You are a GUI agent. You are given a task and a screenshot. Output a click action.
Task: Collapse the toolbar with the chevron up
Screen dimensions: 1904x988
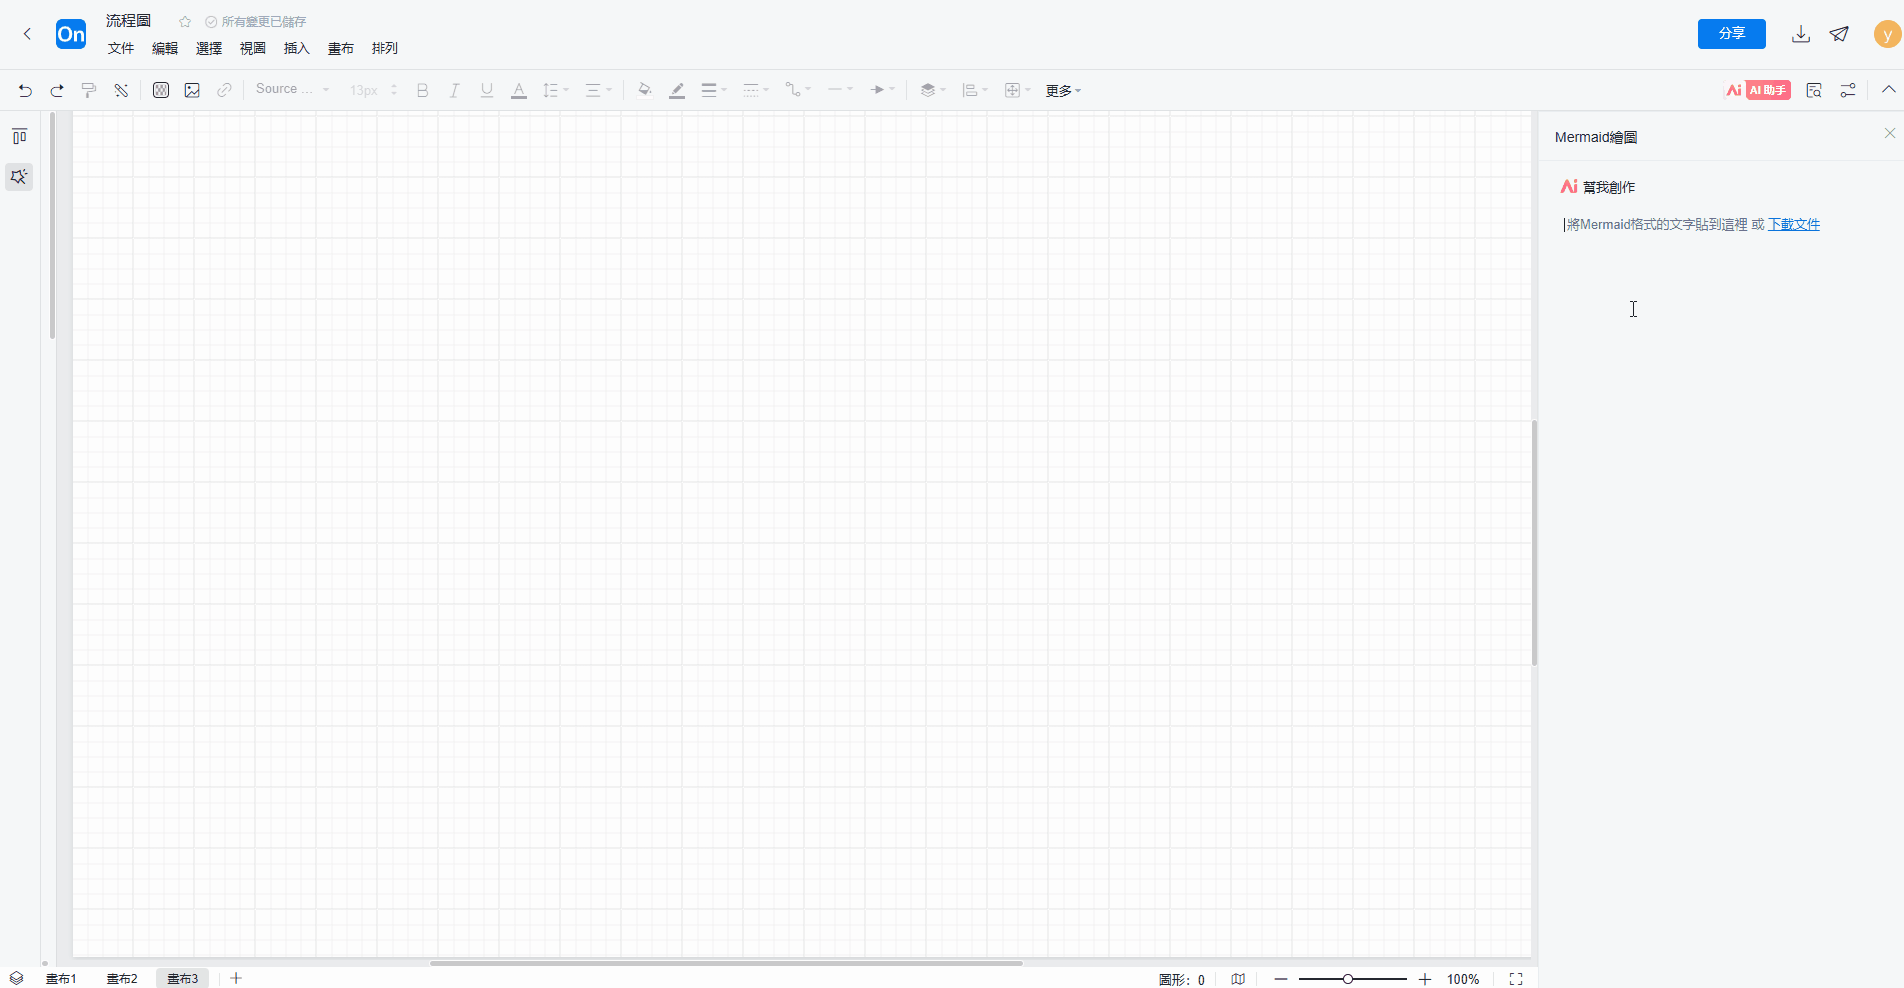(x=1888, y=89)
